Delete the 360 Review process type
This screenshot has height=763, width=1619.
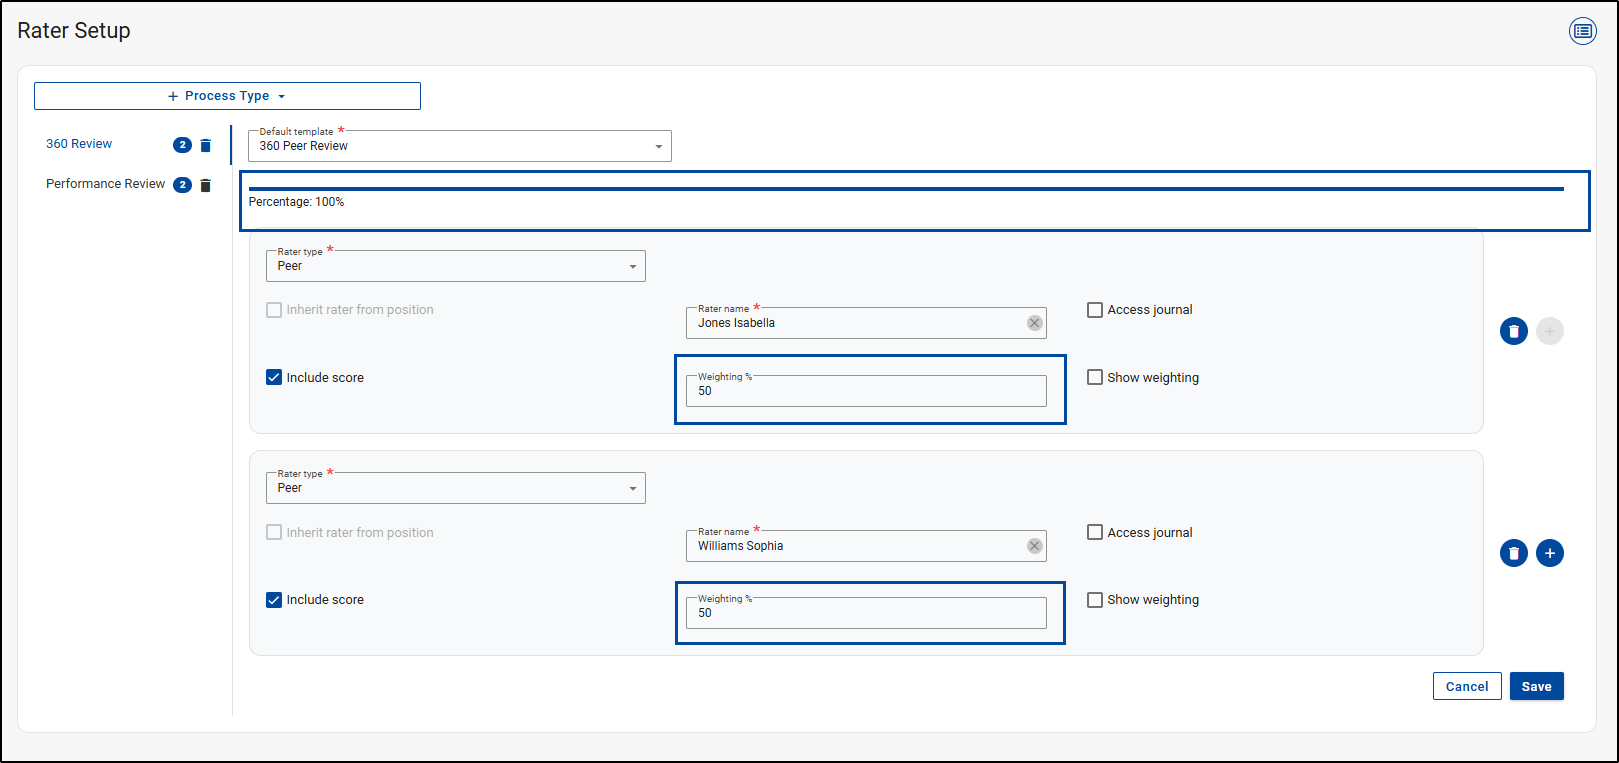(206, 145)
